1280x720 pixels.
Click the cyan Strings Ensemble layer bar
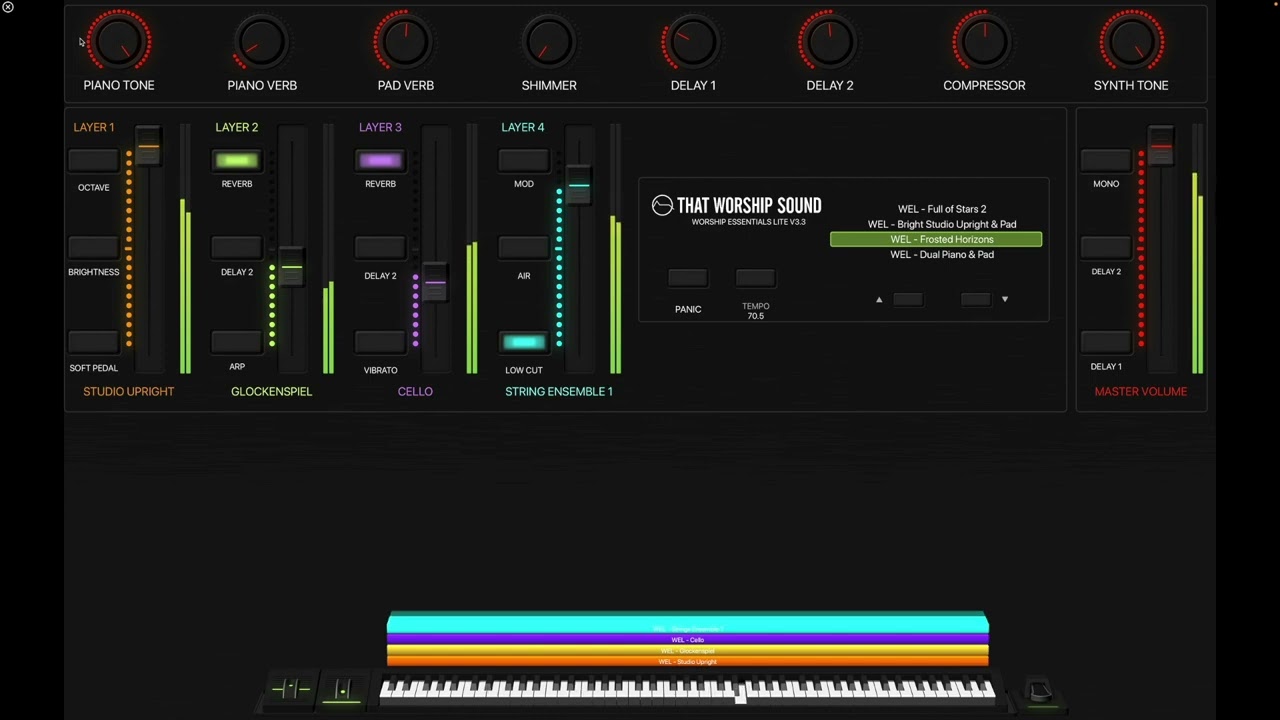click(688, 623)
